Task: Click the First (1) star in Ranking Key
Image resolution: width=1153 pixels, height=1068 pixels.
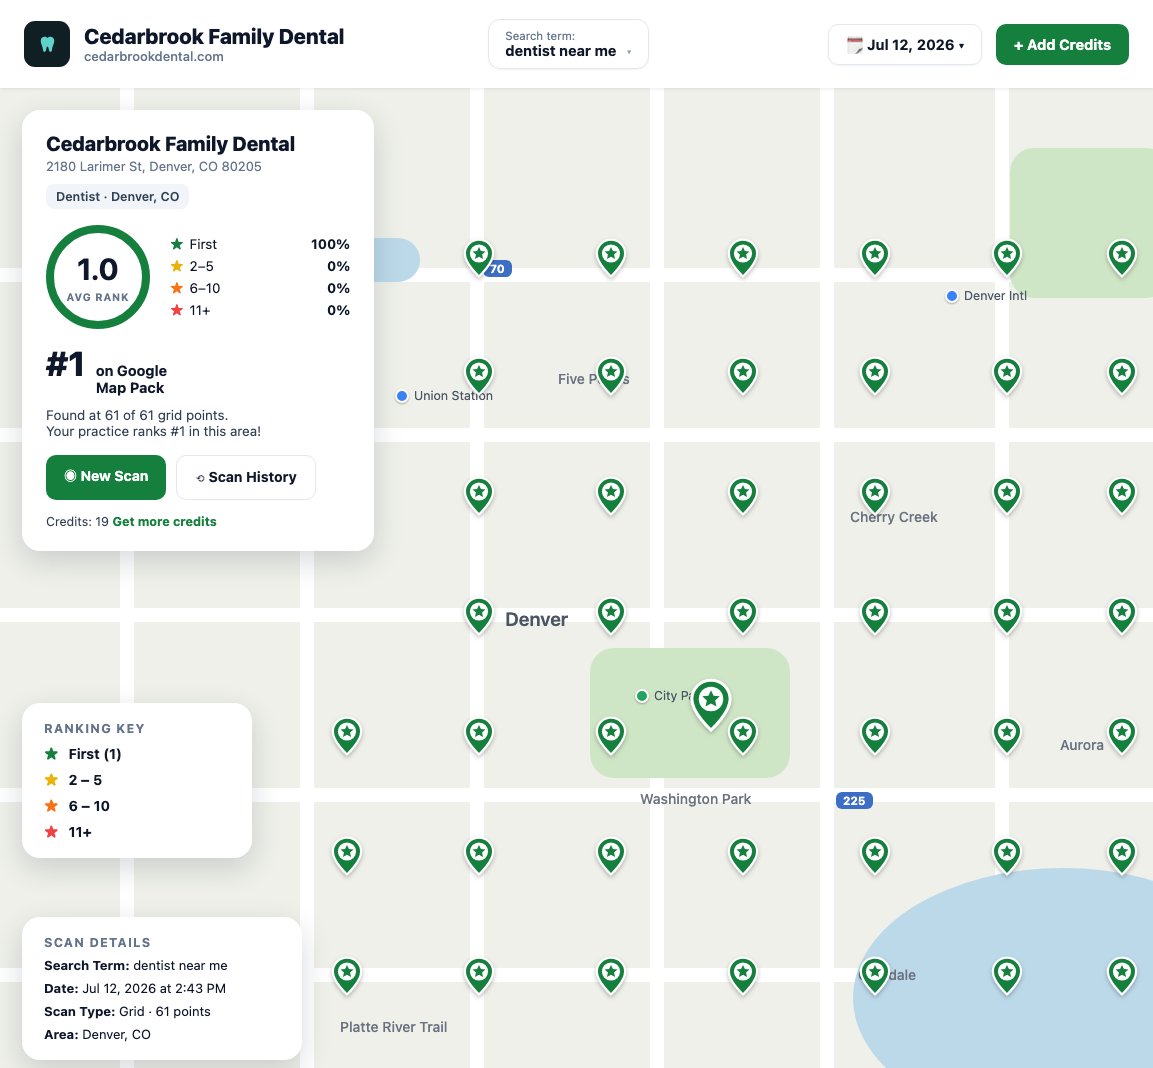Action: [51, 754]
